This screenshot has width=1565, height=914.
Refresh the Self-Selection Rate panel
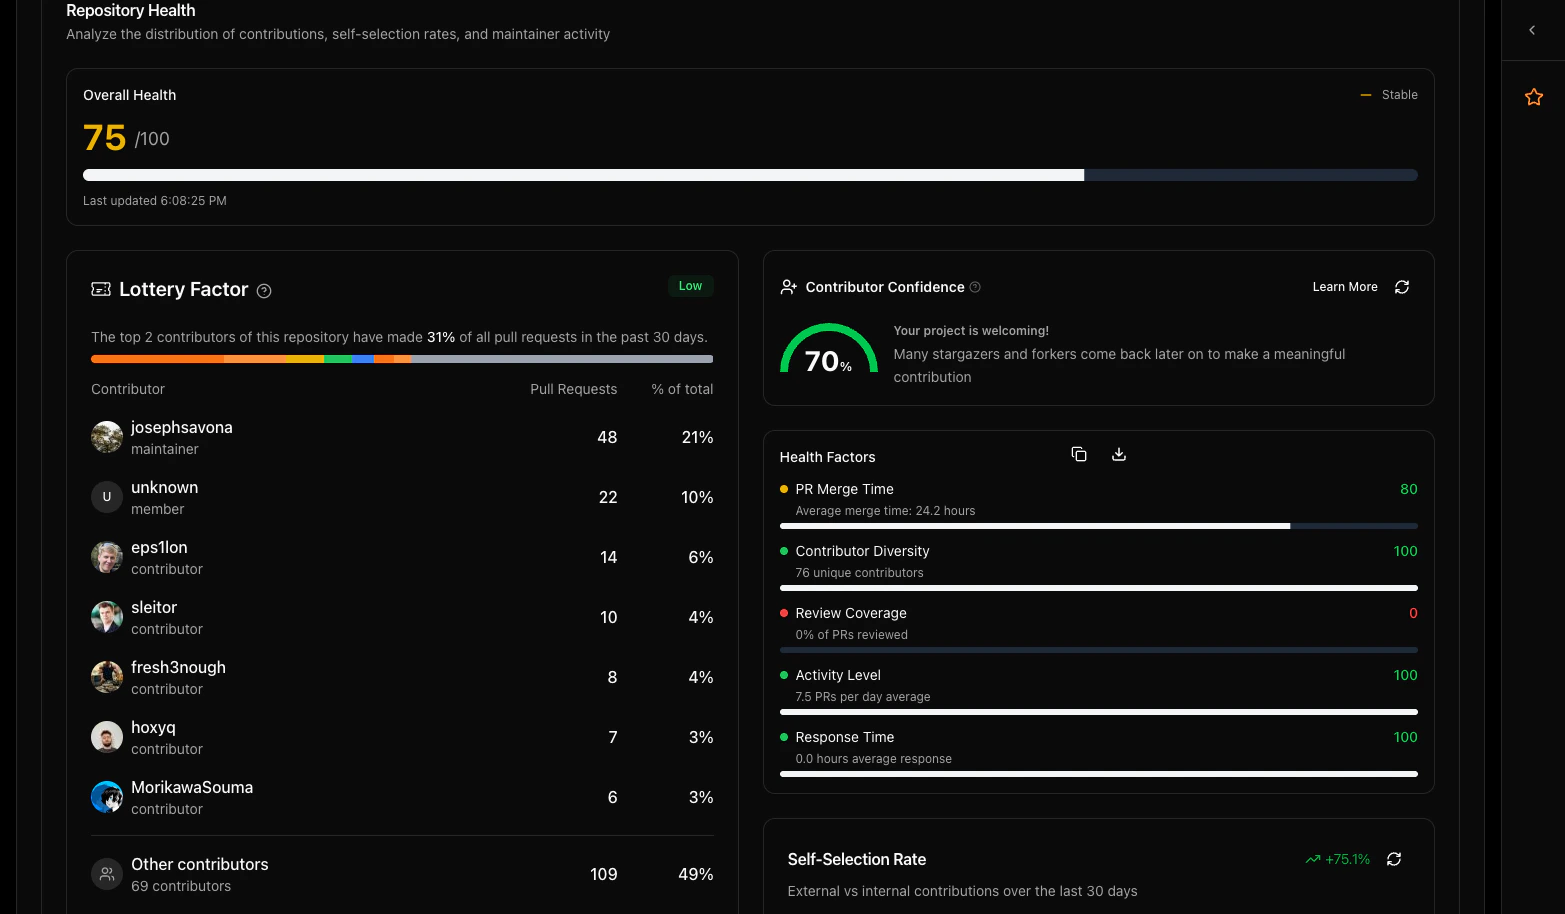tap(1394, 859)
